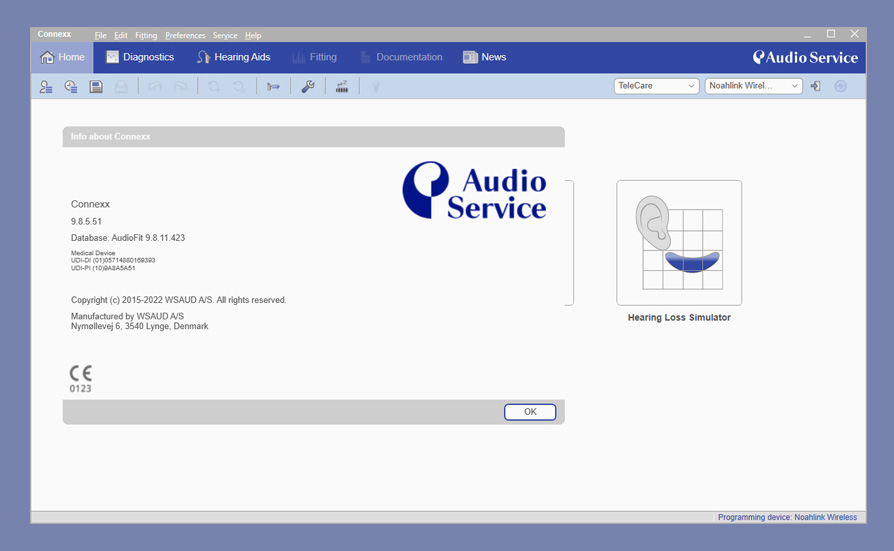
Task: Open the client data icon in toolbar
Action: pyautogui.click(x=46, y=87)
